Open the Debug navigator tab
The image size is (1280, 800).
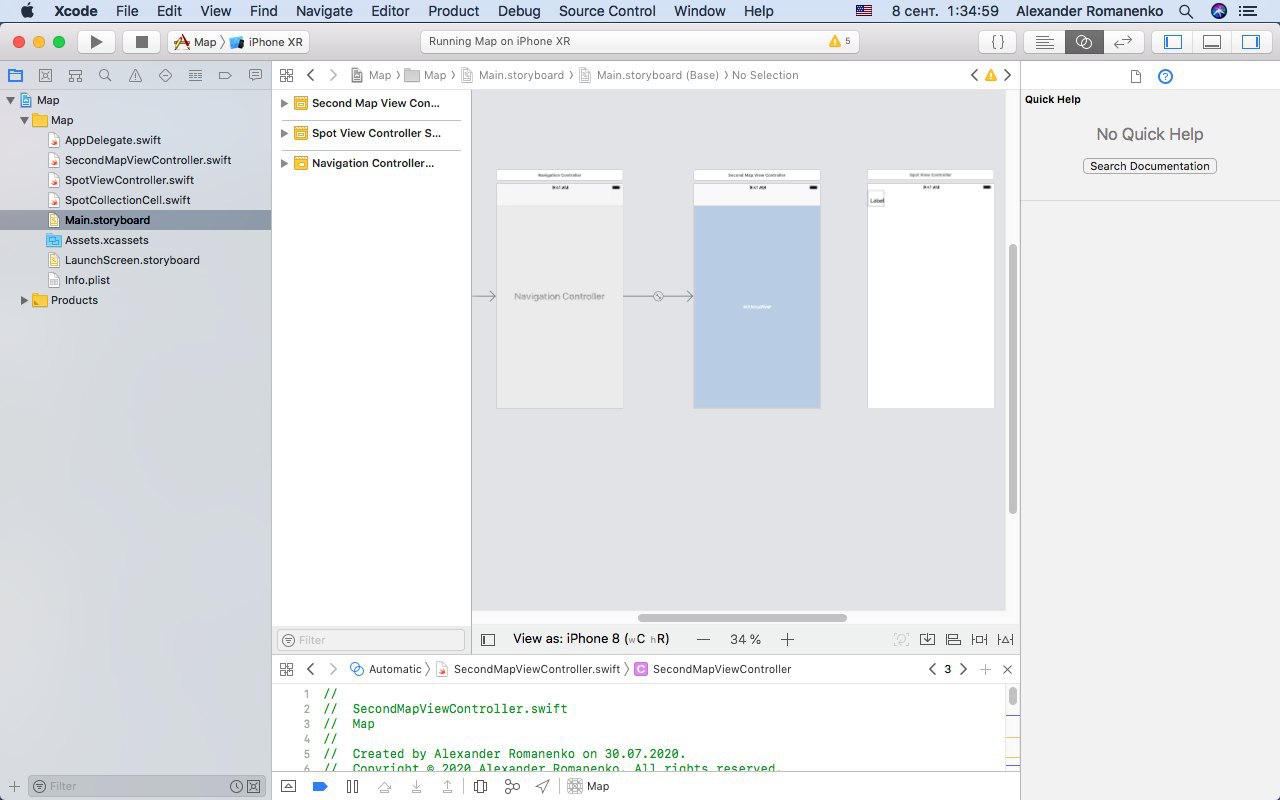(x=195, y=75)
